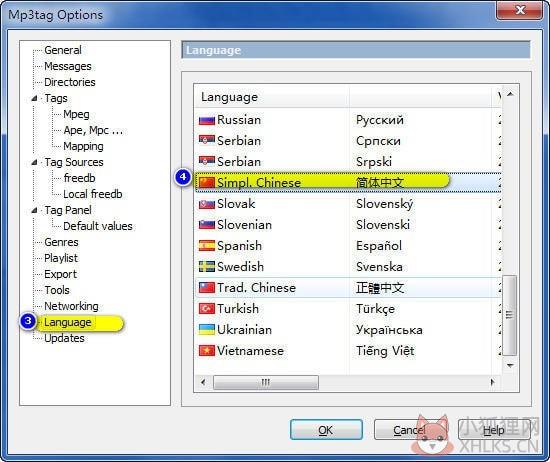Choose the Trad. Chinese language name
Screen dimensions: 550x462
point(256,288)
